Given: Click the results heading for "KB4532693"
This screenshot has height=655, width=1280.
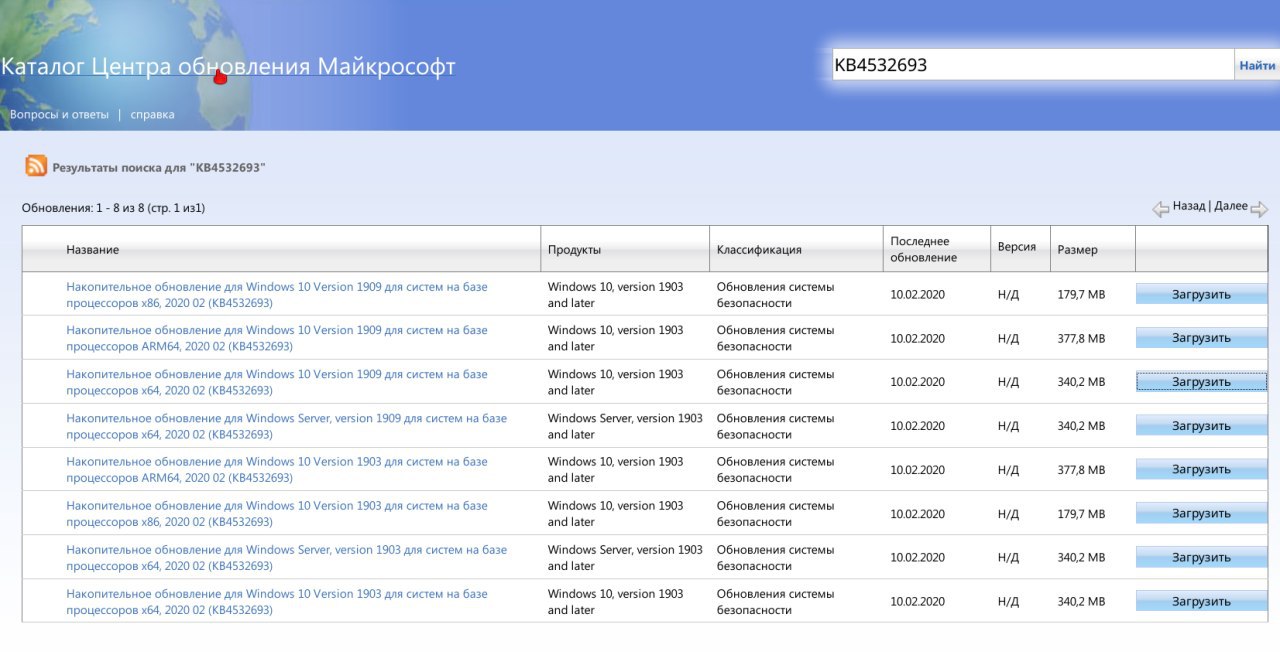Looking at the screenshot, I should coord(159,168).
